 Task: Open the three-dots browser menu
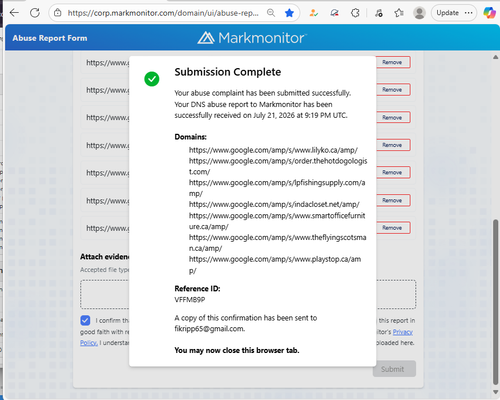tap(469, 13)
